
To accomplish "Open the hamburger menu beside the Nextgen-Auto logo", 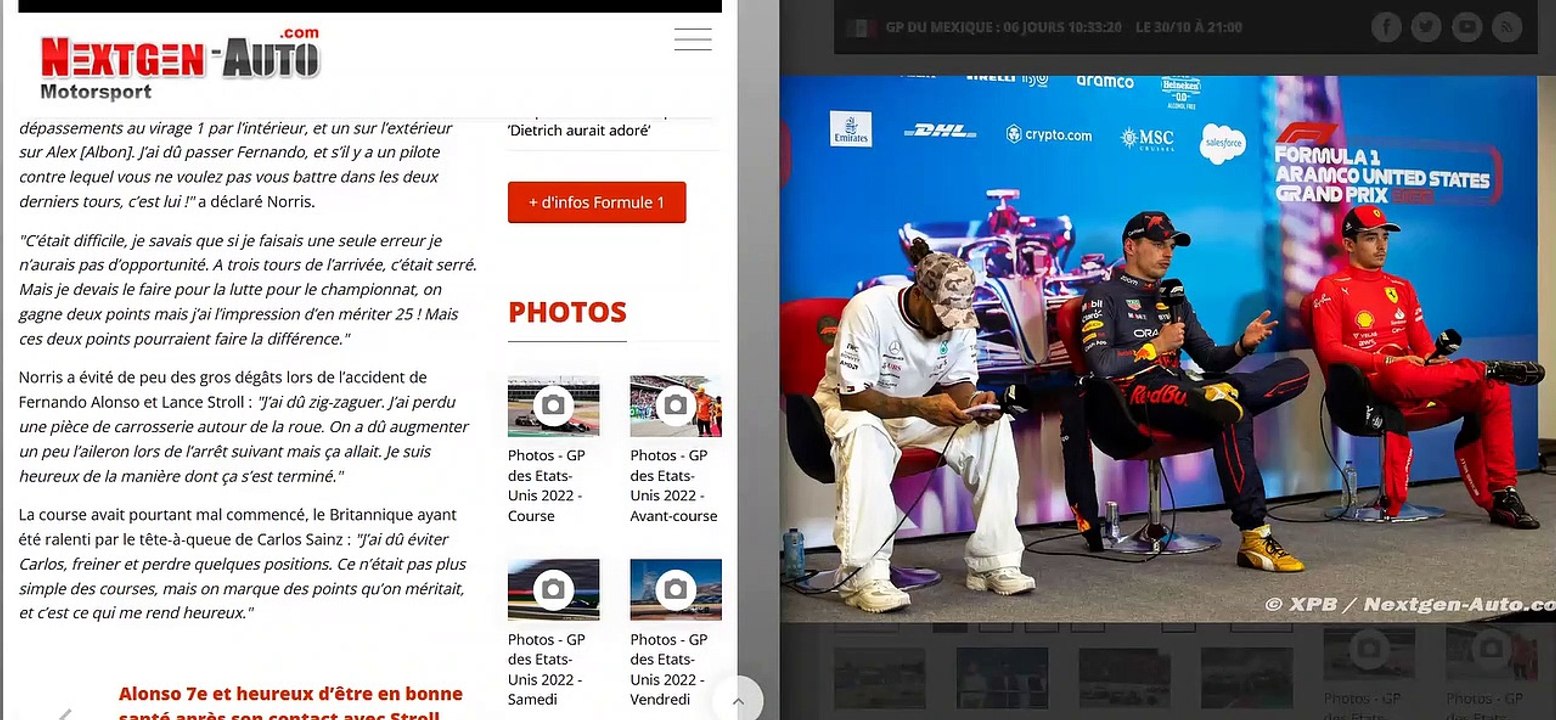I will [x=693, y=40].
